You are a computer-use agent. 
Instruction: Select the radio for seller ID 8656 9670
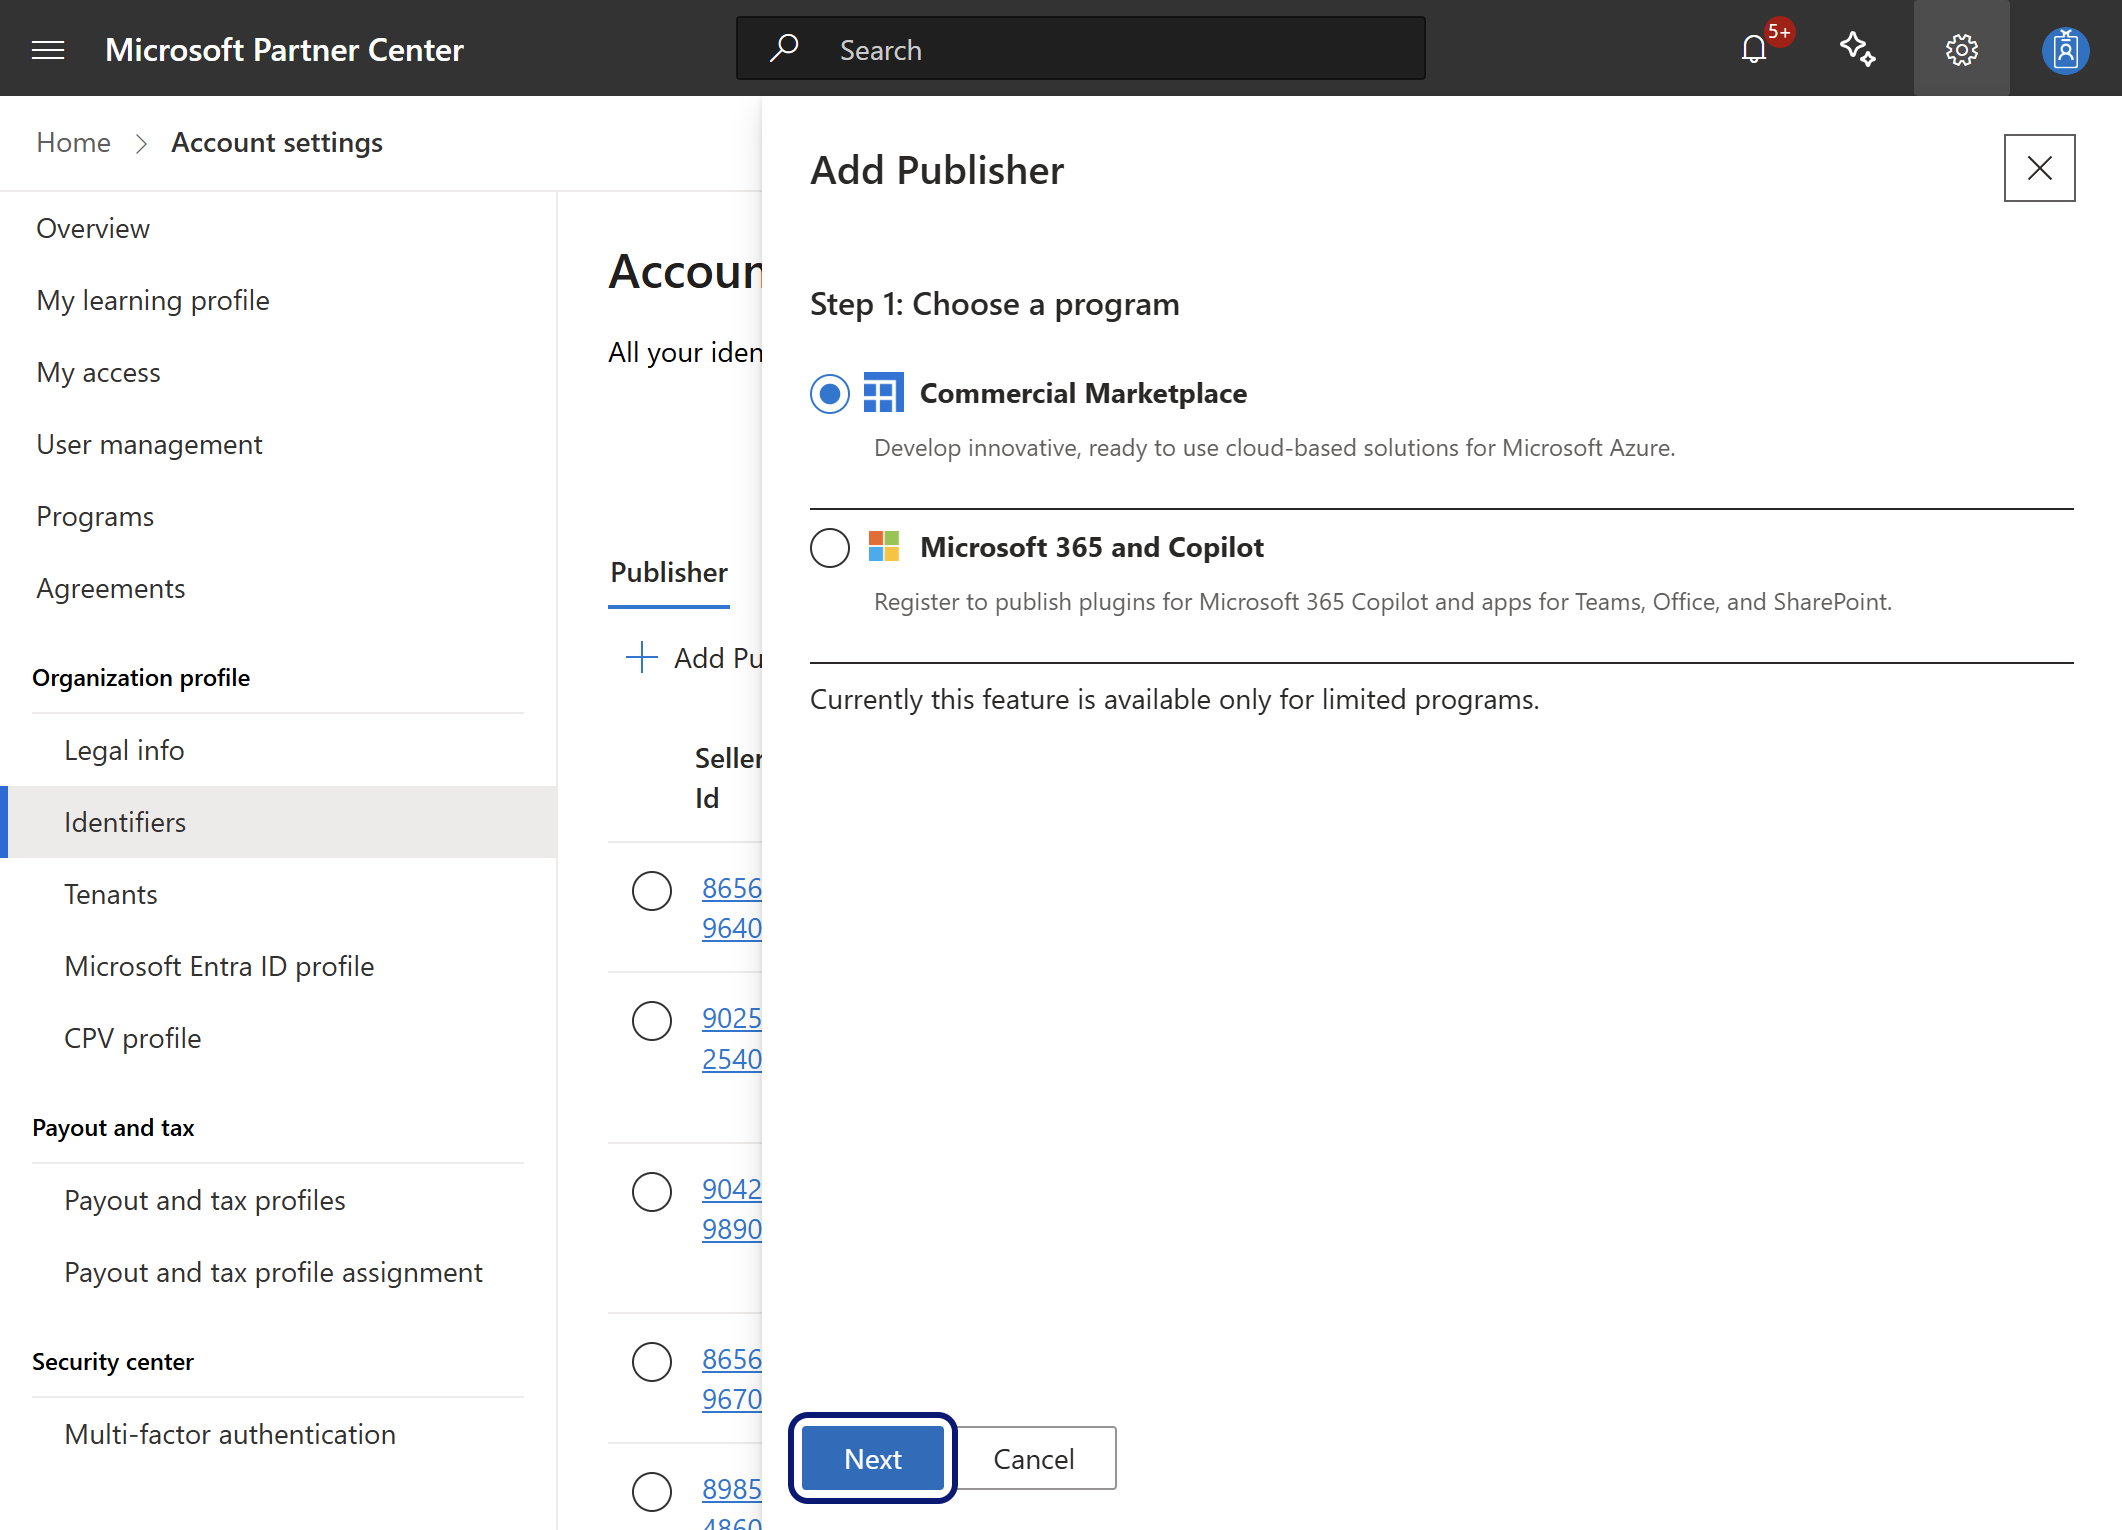(652, 1361)
